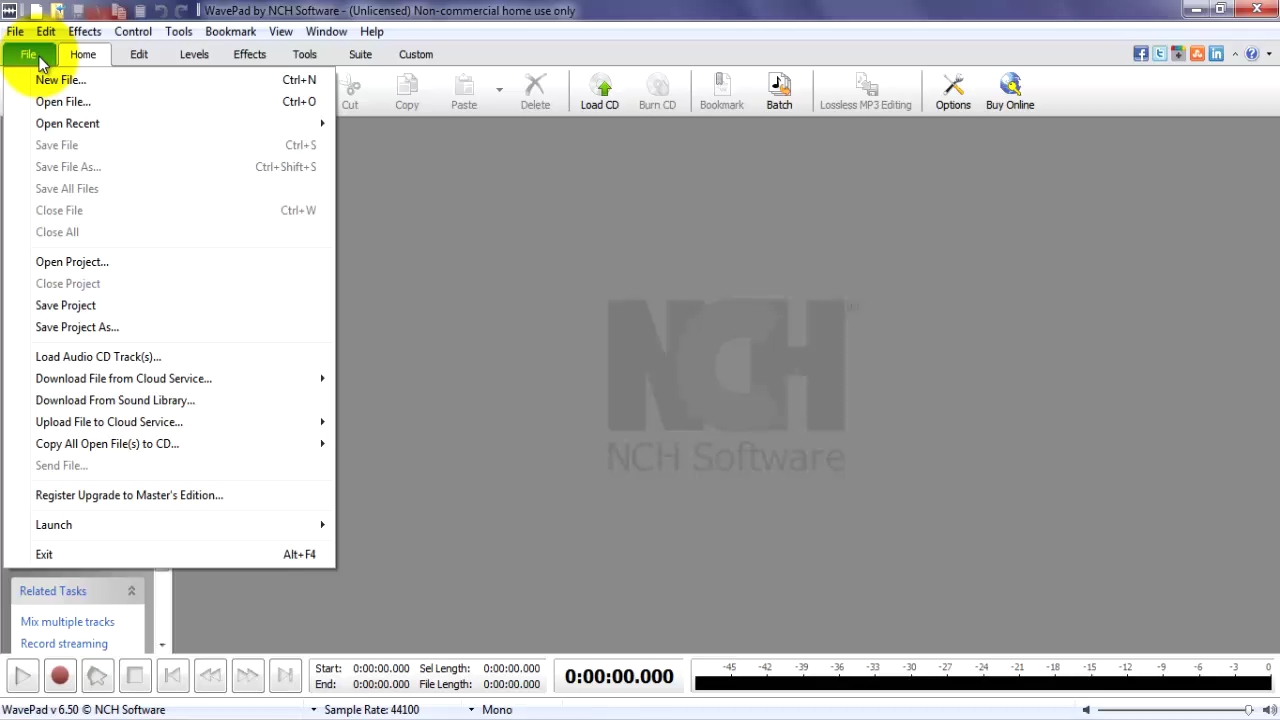Open the Mono channel dropdown
Image resolution: width=1280 pixels, height=720 pixels.
471,710
